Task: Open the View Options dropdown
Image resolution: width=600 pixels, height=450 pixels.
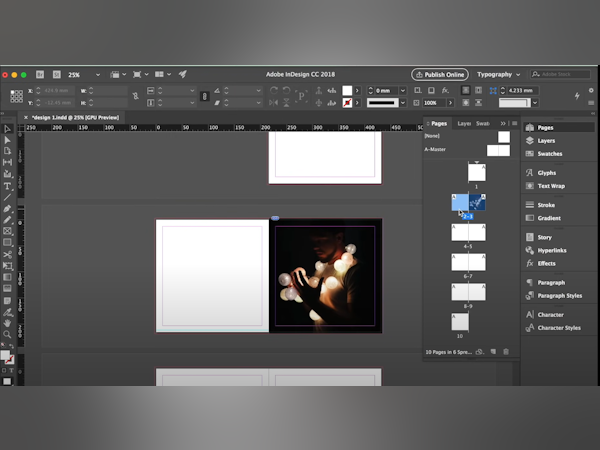Action: (118, 74)
